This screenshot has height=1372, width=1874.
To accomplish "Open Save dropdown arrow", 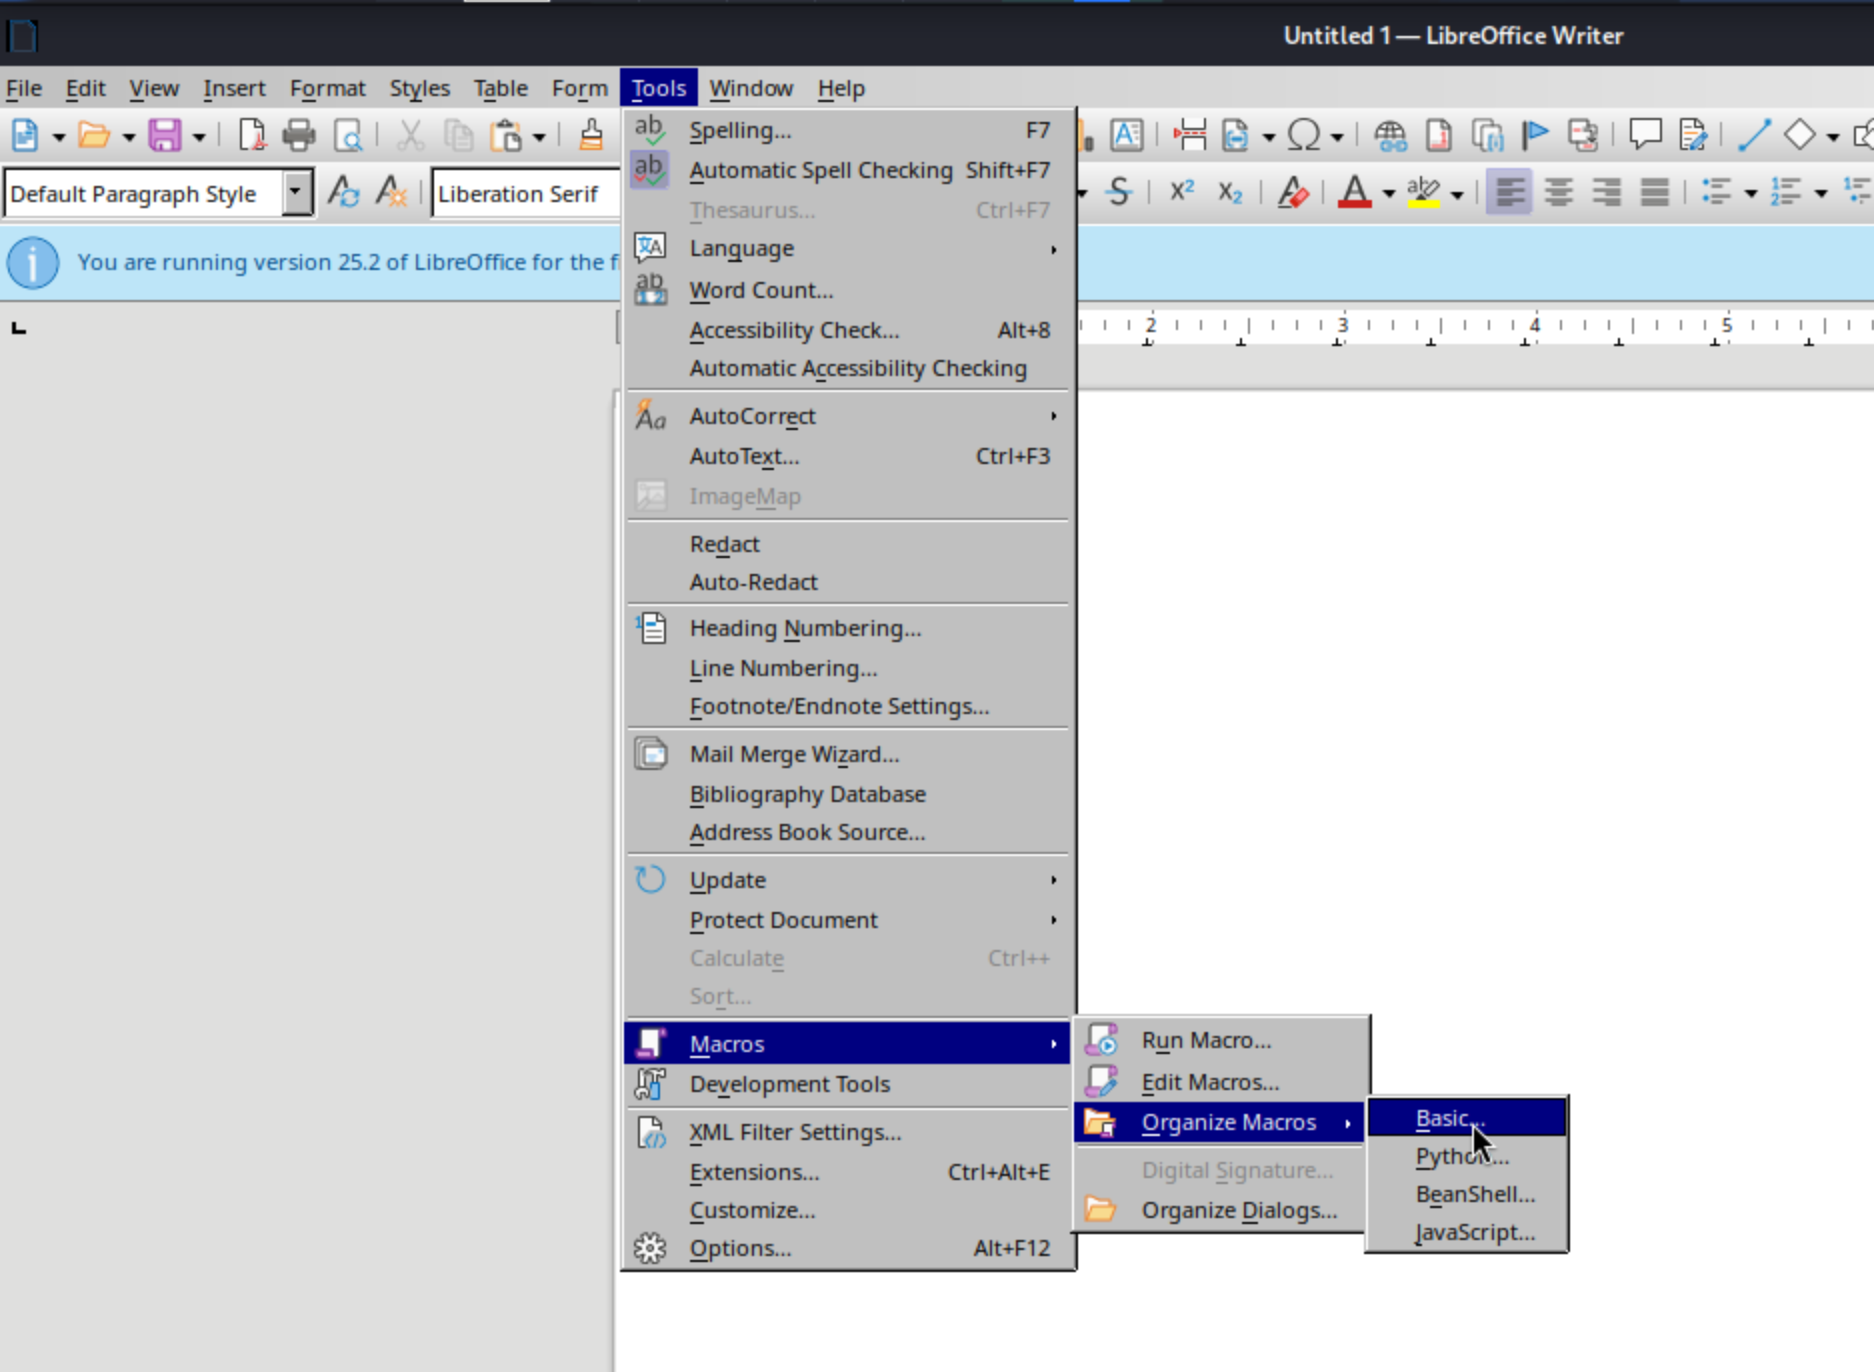I will [x=198, y=137].
